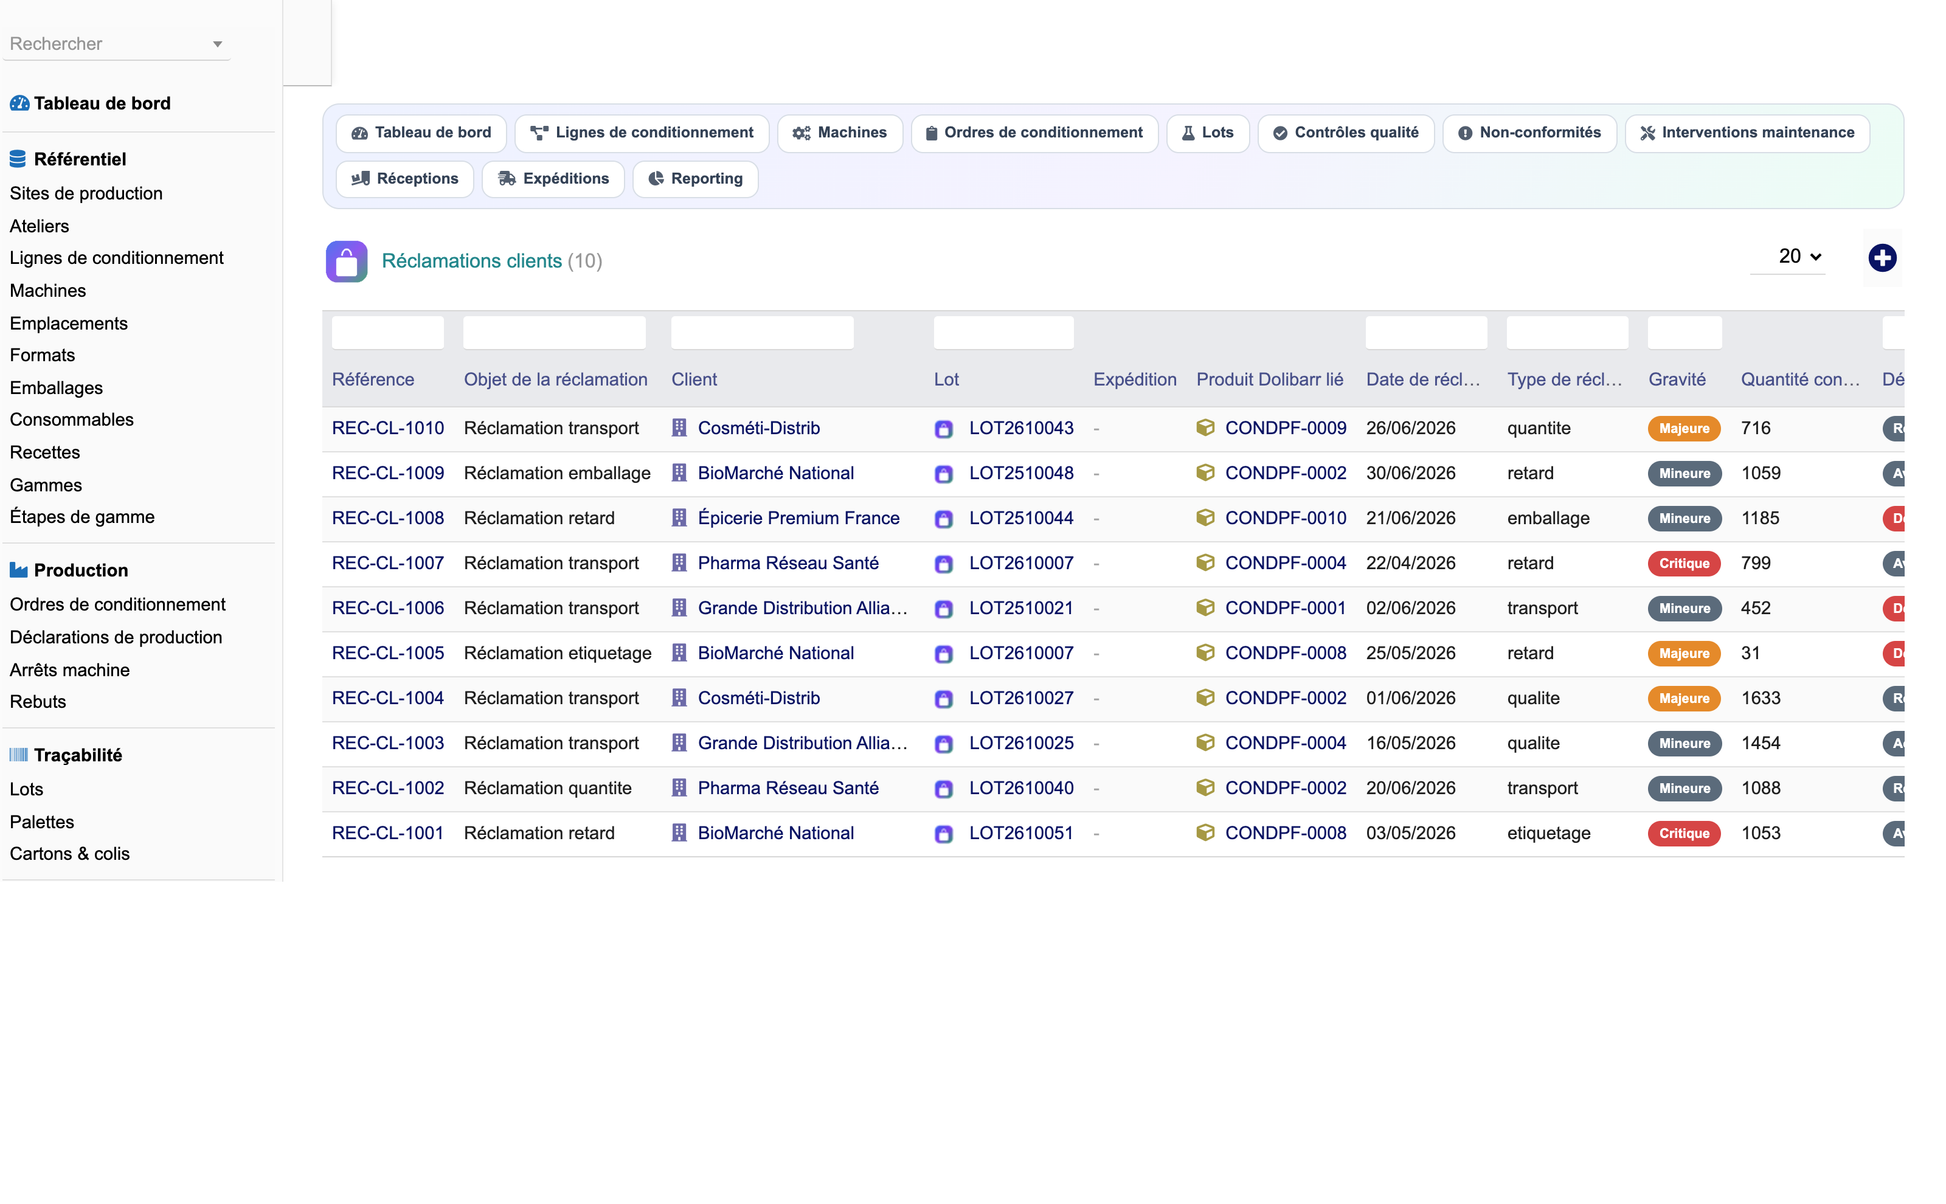Click the Traçabilité barcode icon
This screenshot has height=1204, width=1946.
point(18,755)
